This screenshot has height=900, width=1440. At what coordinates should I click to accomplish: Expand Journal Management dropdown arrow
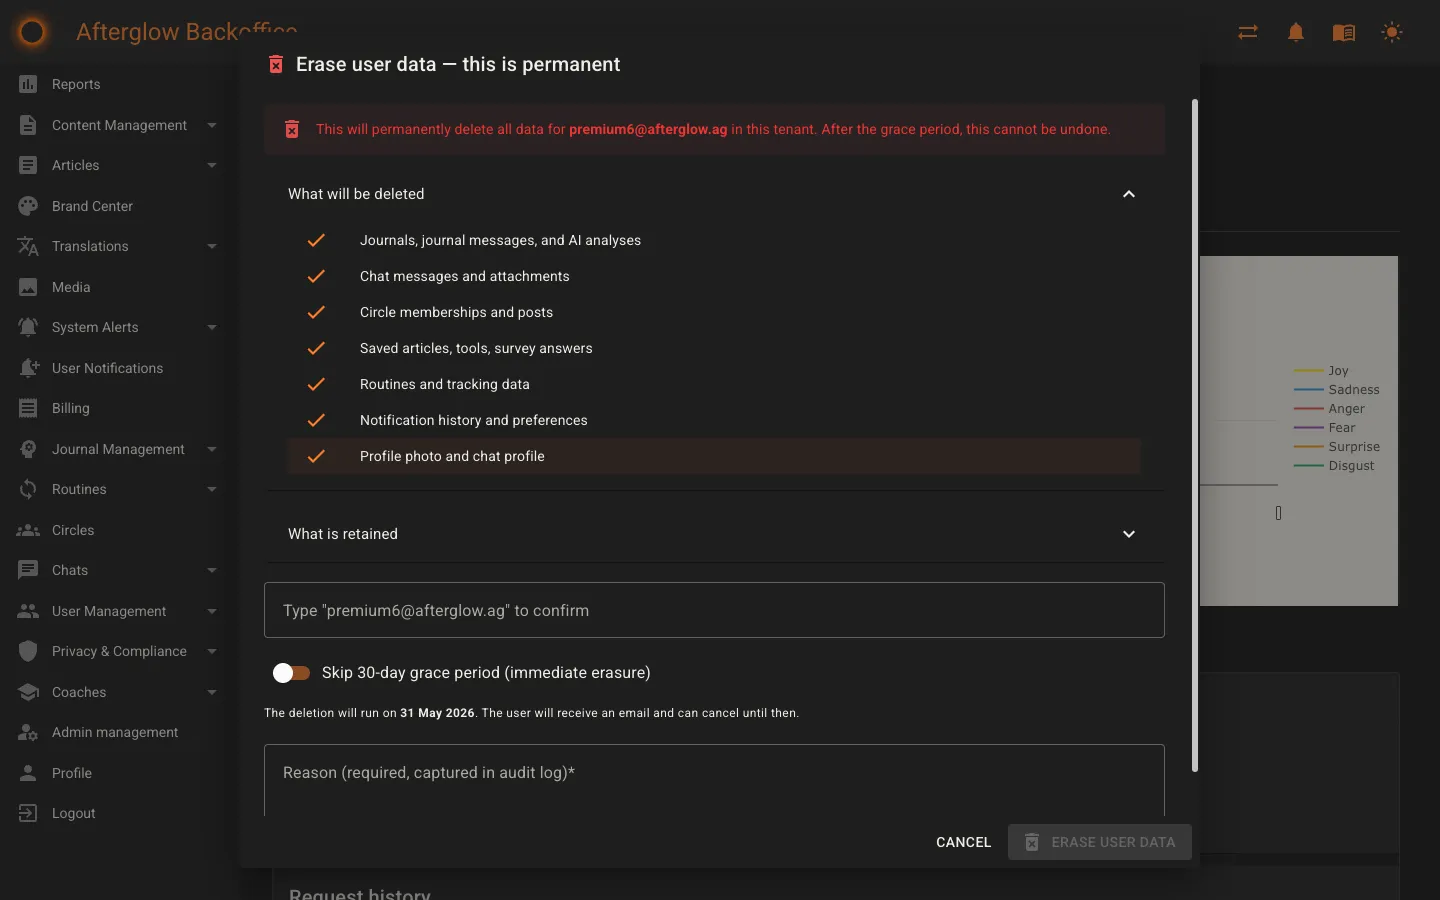(x=212, y=449)
